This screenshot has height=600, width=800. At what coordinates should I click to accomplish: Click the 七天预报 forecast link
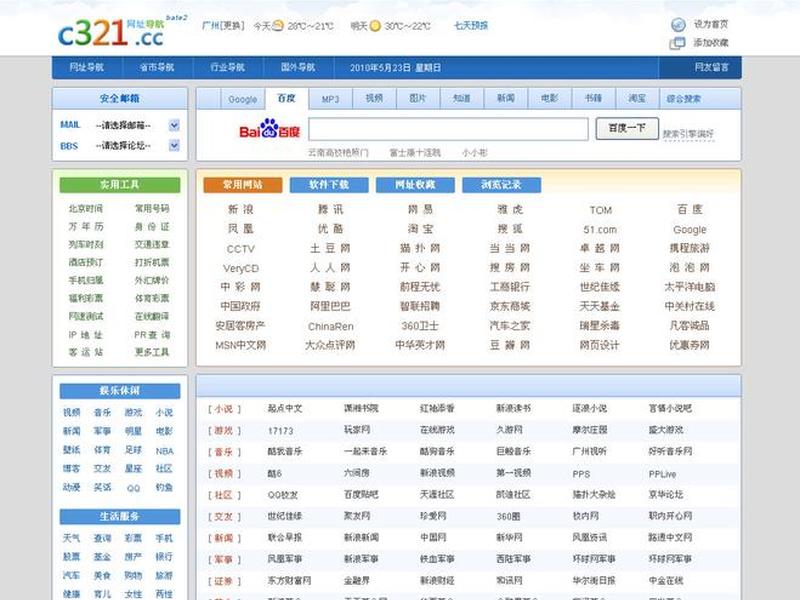[471, 26]
